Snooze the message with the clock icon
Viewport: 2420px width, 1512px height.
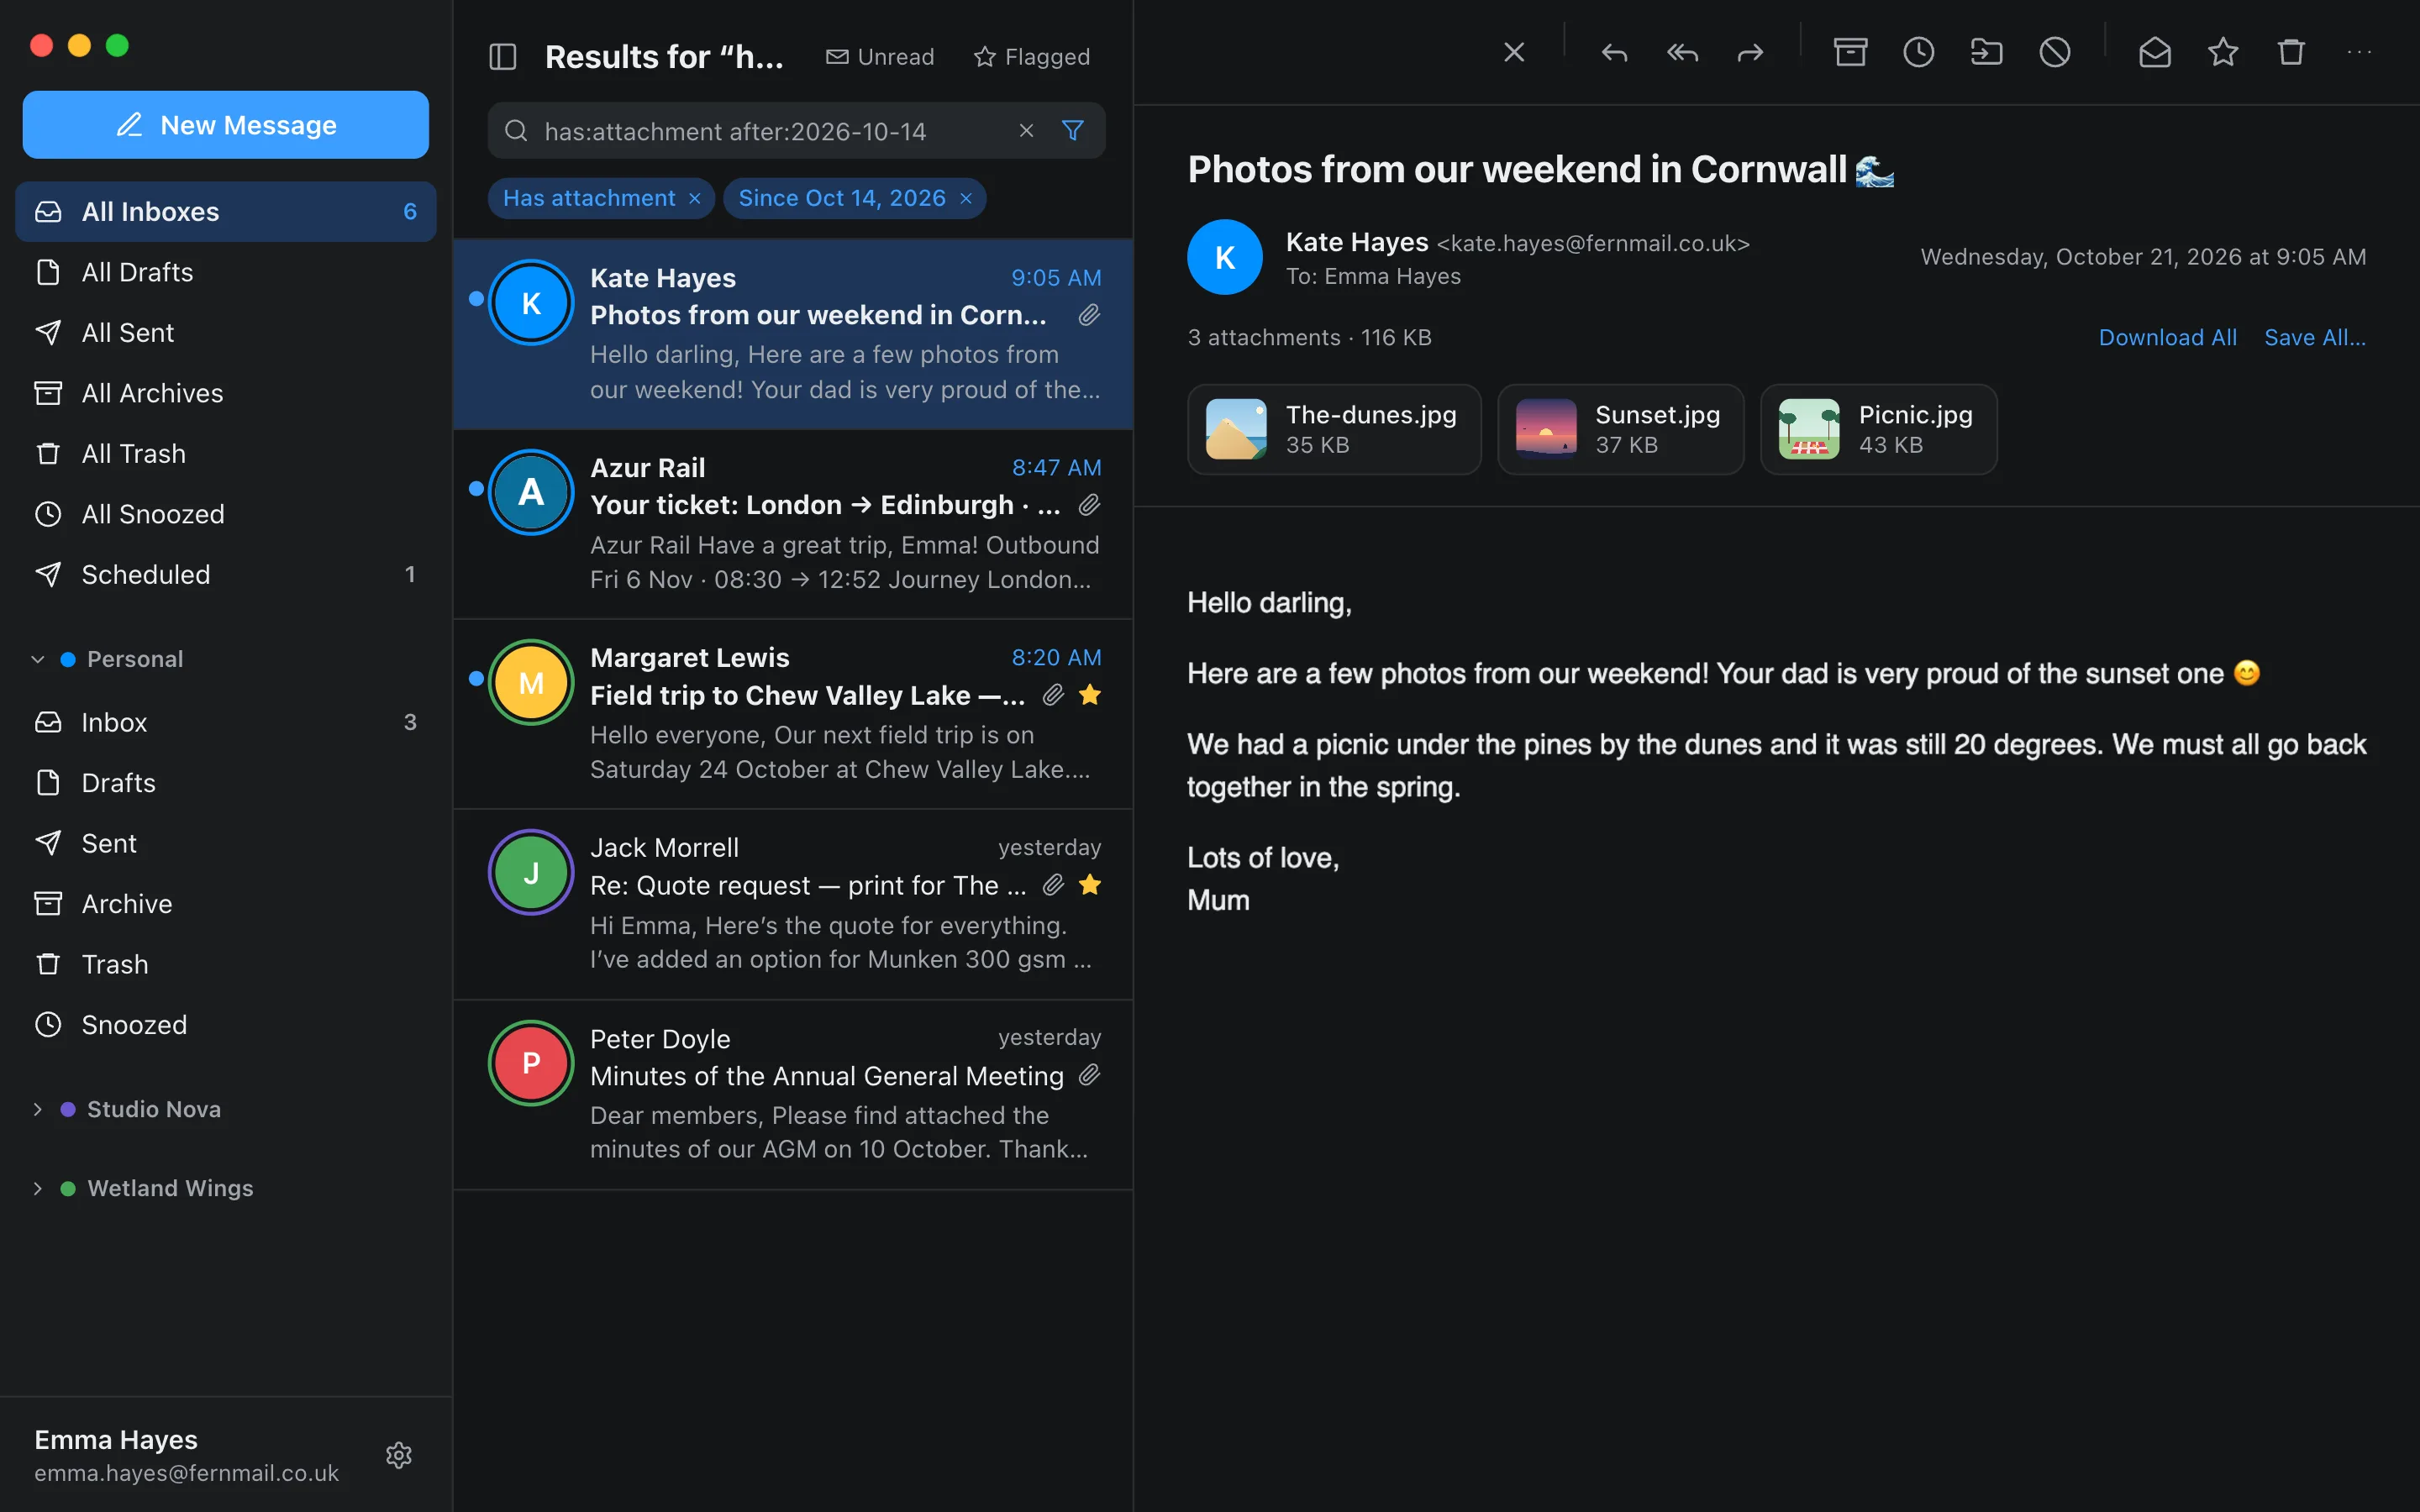click(x=1918, y=53)
